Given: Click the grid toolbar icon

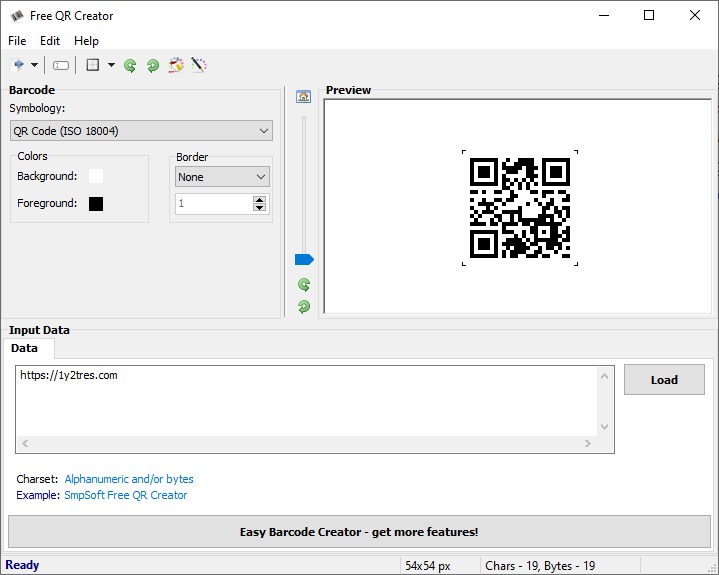Looking at the screenshot, I should (93, 65).
